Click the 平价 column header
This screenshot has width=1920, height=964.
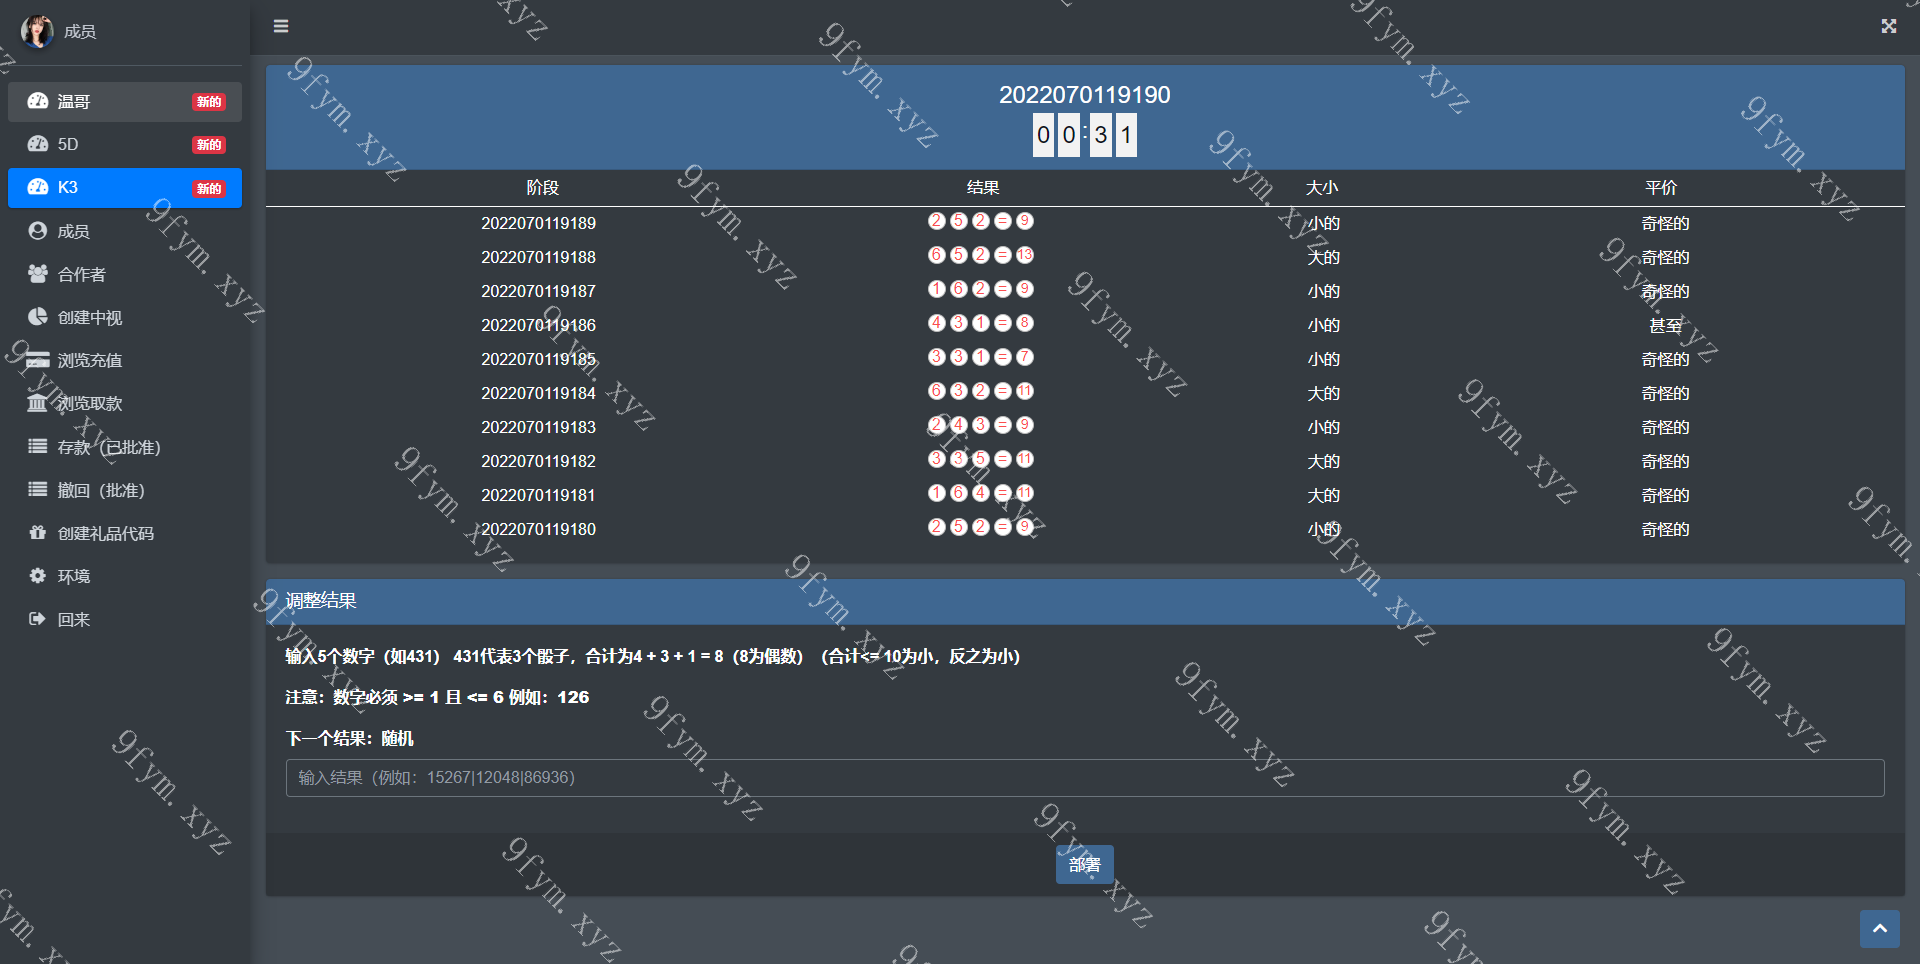coord(1661,188)
